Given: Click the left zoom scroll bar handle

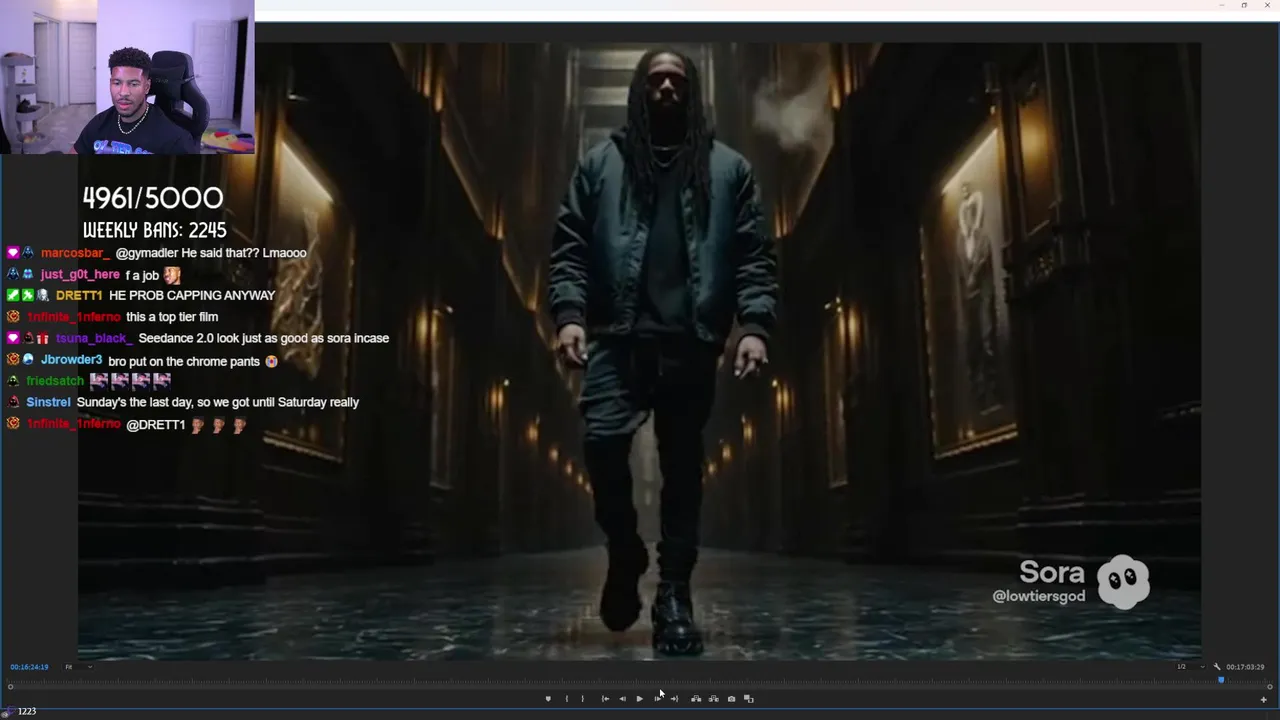Looking at the screenshot, I should [10, 687].
